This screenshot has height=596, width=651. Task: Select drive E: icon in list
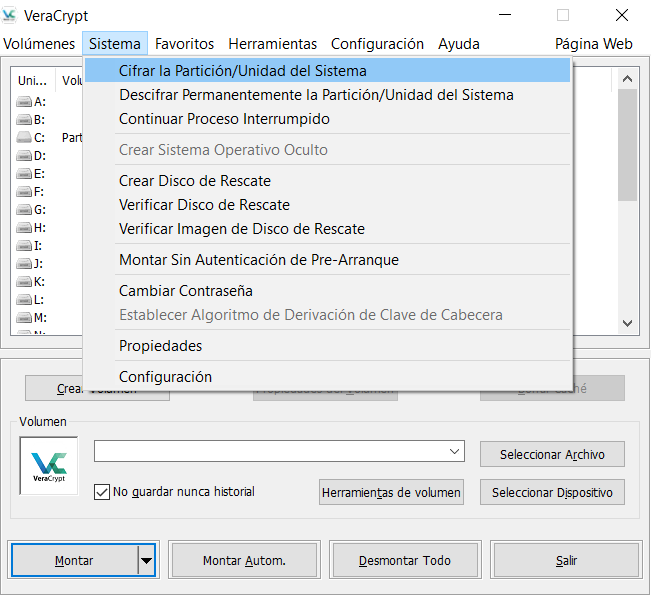click(x=24, y=174)
